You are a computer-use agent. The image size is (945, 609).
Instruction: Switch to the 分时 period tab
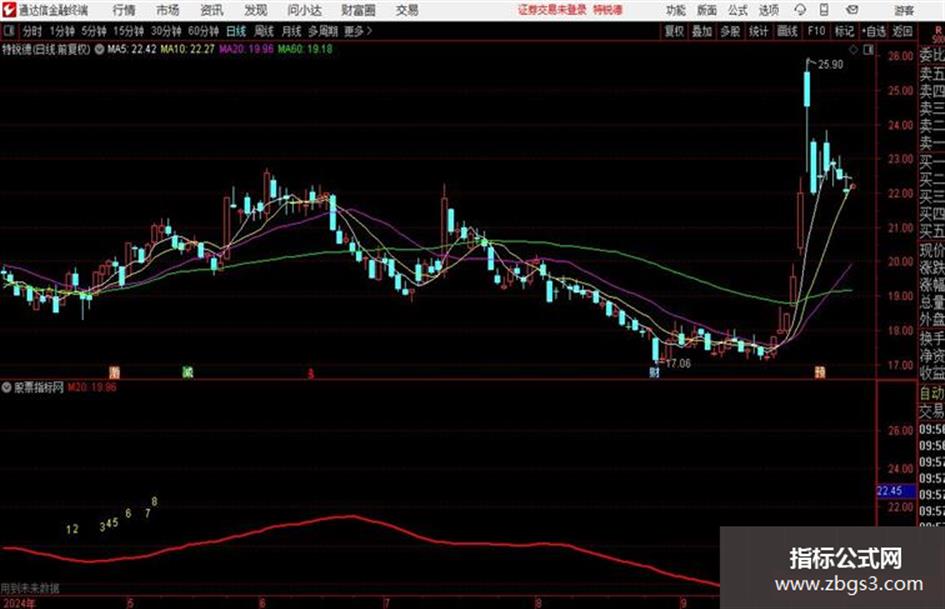pyautogui.click(x=33, y=31)
